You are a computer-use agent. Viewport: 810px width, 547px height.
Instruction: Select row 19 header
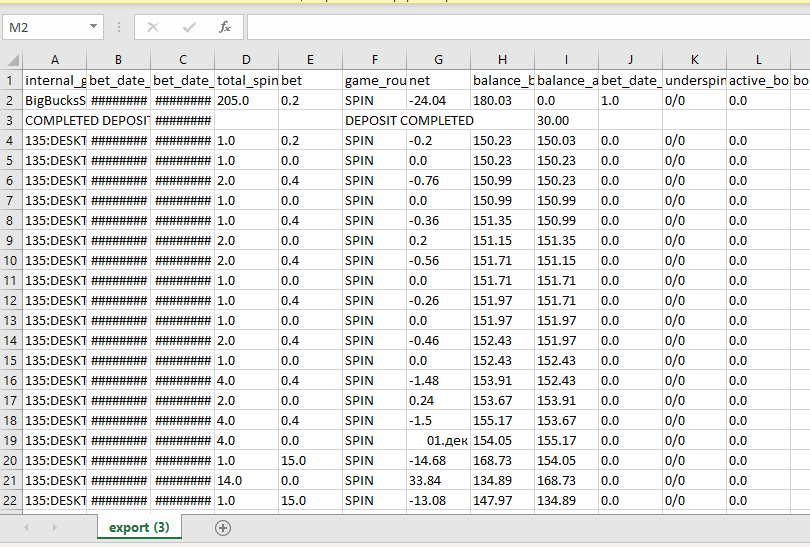(x=10, y=441)
